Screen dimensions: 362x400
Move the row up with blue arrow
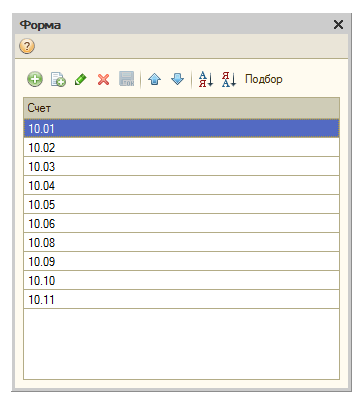[x=154, y=79]
